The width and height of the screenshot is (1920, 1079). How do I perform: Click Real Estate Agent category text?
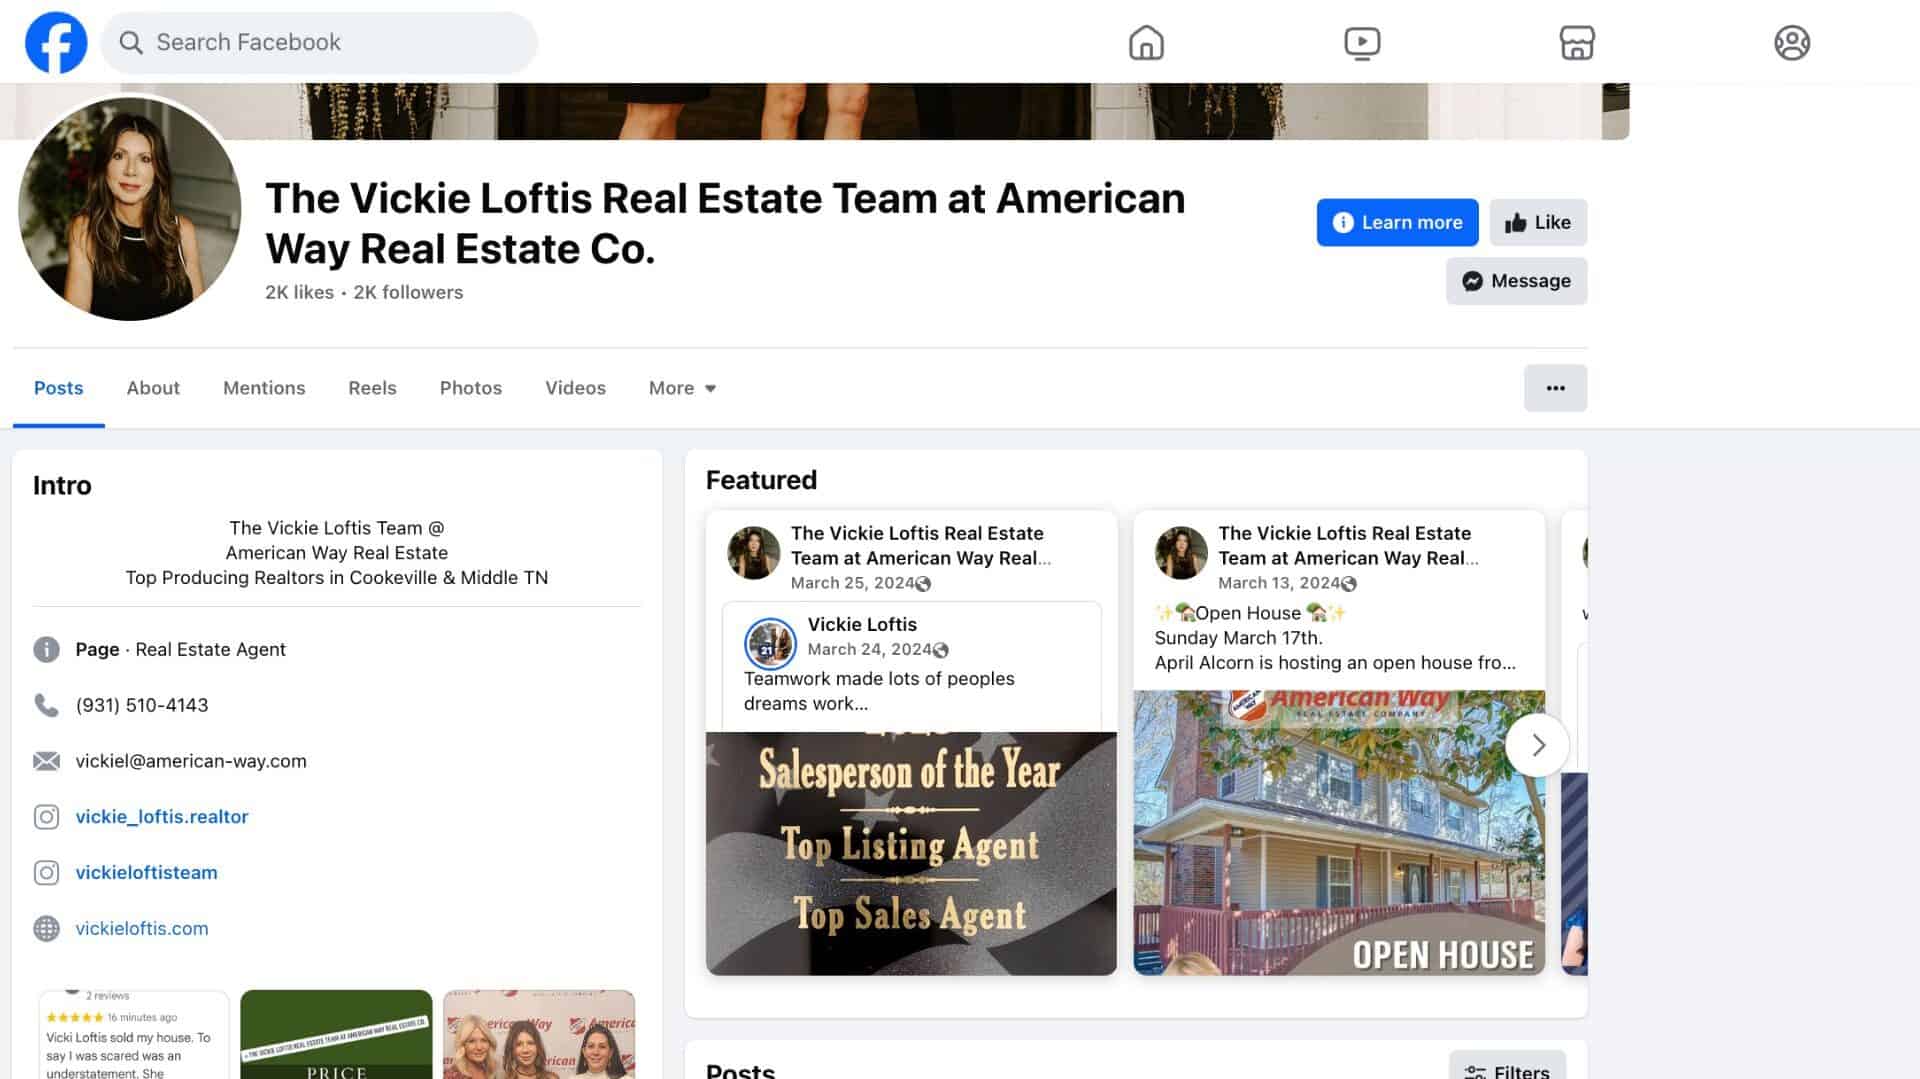pyautogui.click(x=210, y=649)
